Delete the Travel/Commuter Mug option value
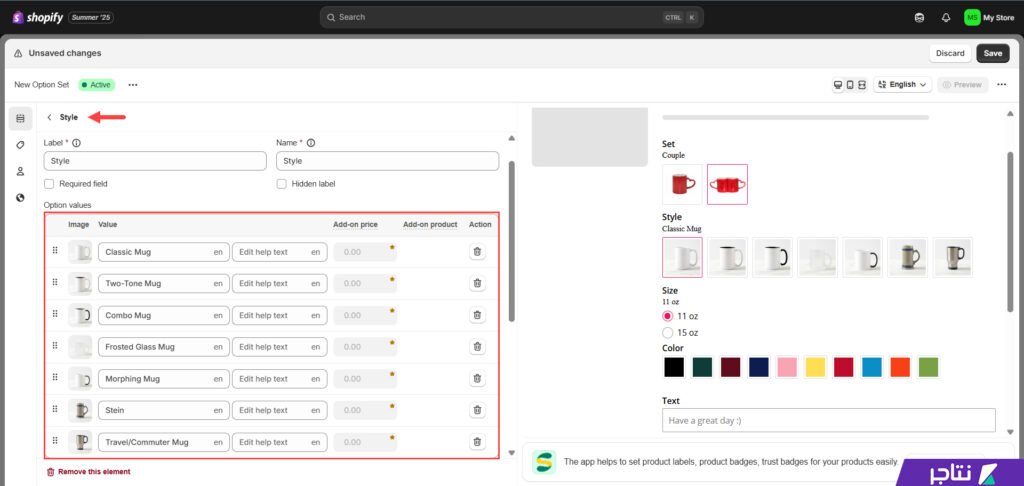This screenshot has width=1024, height=486. click(477, 442)
